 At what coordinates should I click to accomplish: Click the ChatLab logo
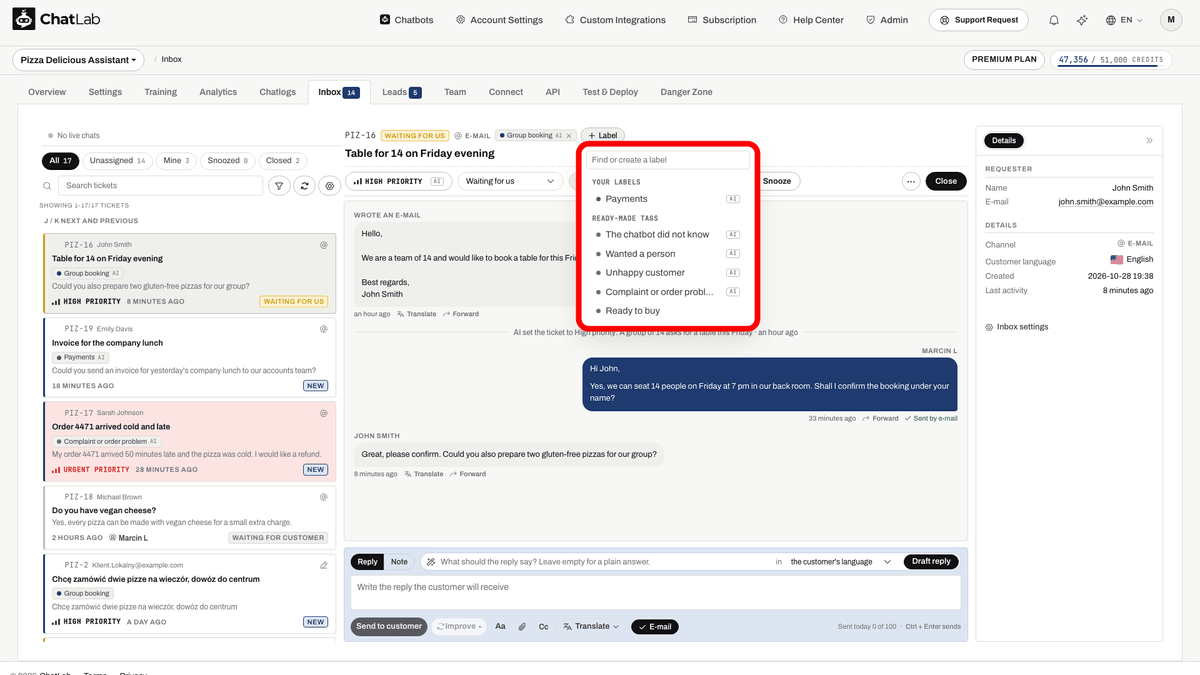point(57,20)
